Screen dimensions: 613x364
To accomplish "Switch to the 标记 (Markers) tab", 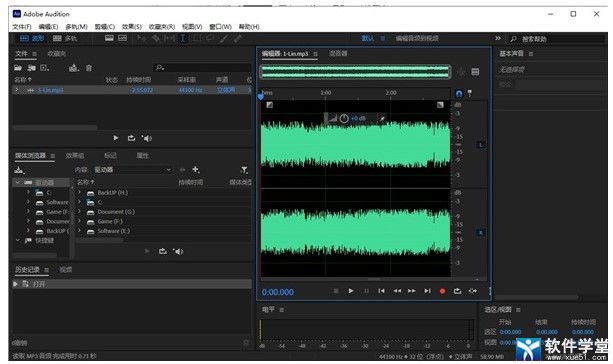I will point(110,156).
